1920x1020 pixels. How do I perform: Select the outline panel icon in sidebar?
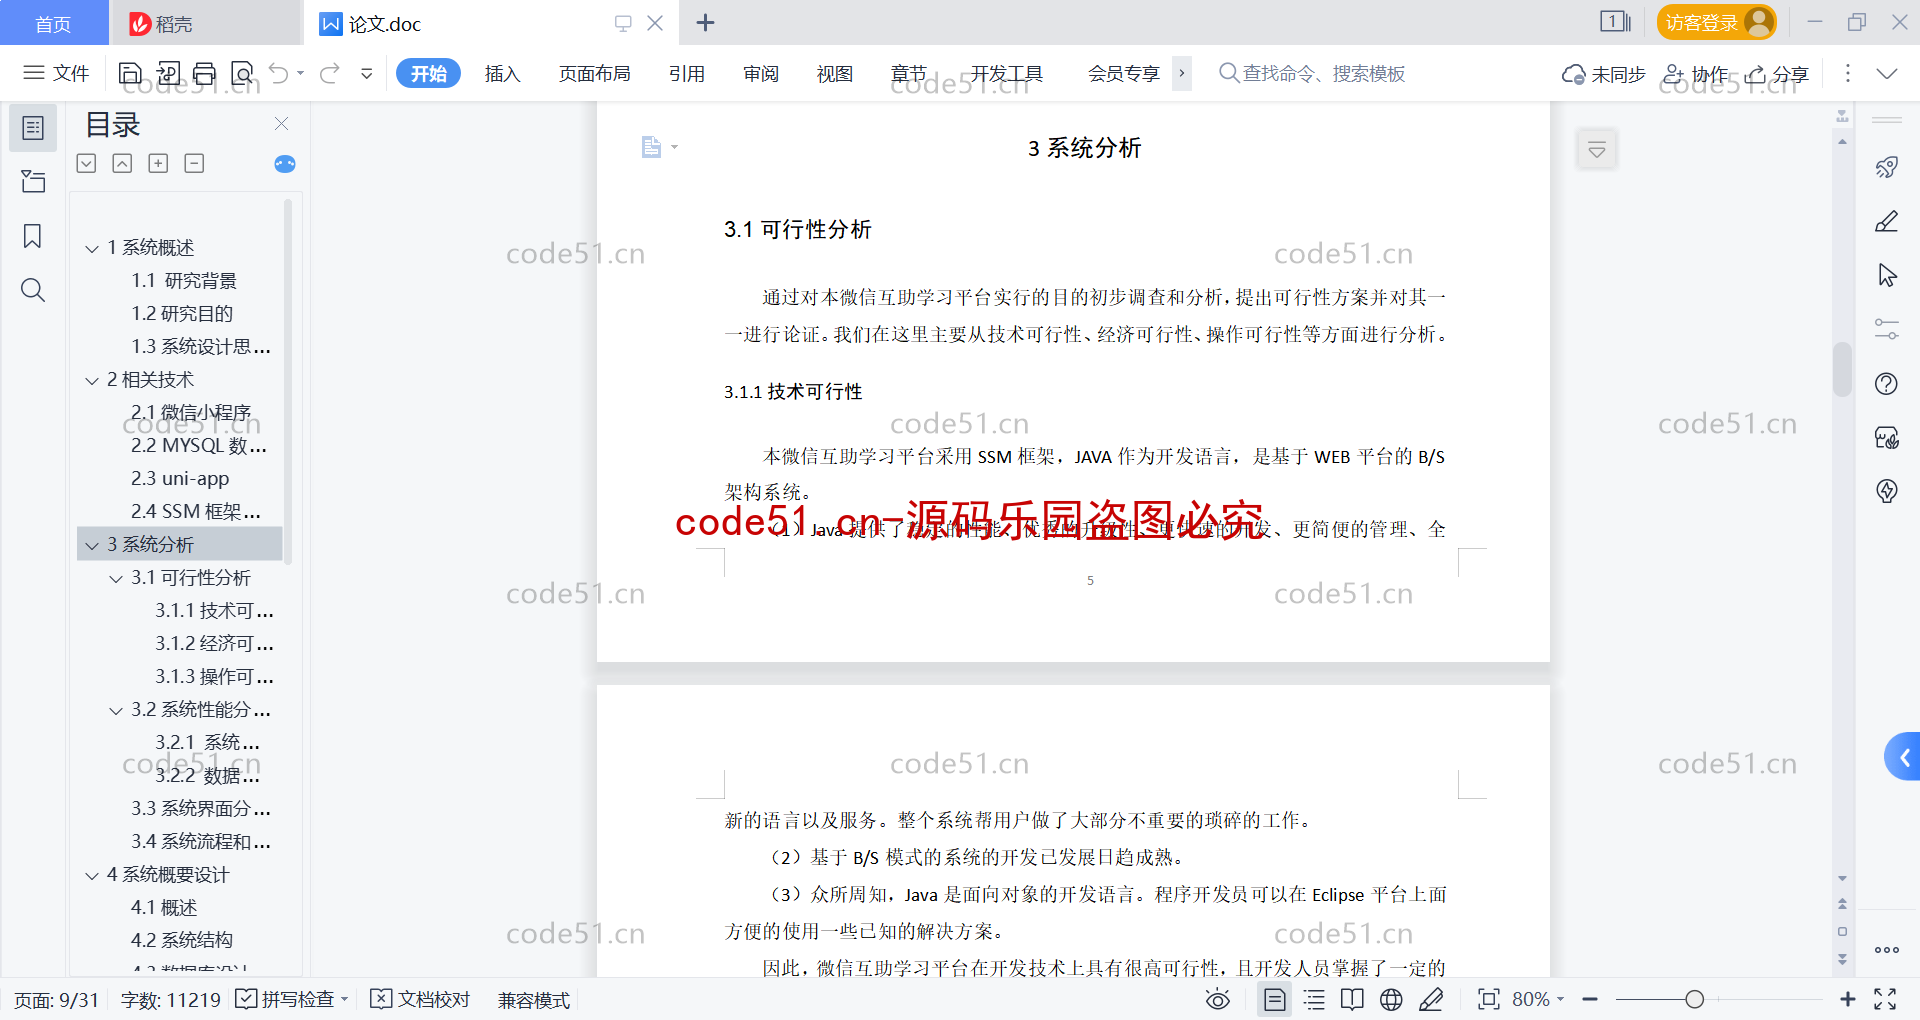(x=33, y=128)
